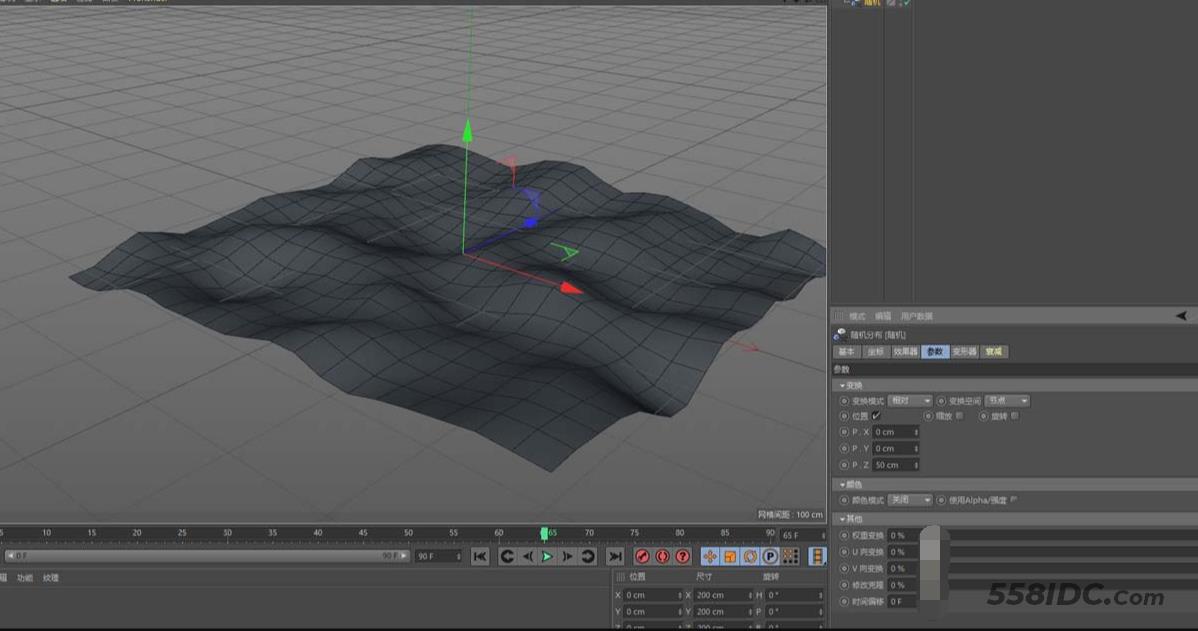Click the stepper arrows on P . Z field
Image resolution: width=1198 pixels, height=631 pixels.
click(916, 465)
